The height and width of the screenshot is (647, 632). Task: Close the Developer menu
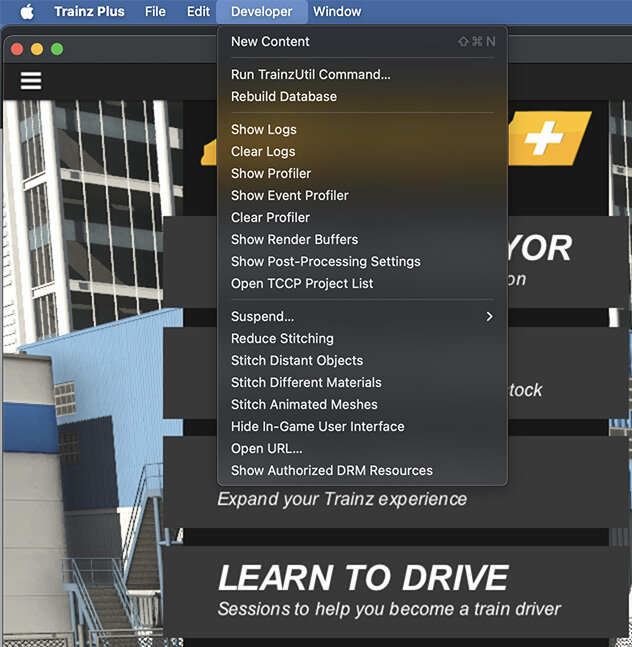point(262,12)
